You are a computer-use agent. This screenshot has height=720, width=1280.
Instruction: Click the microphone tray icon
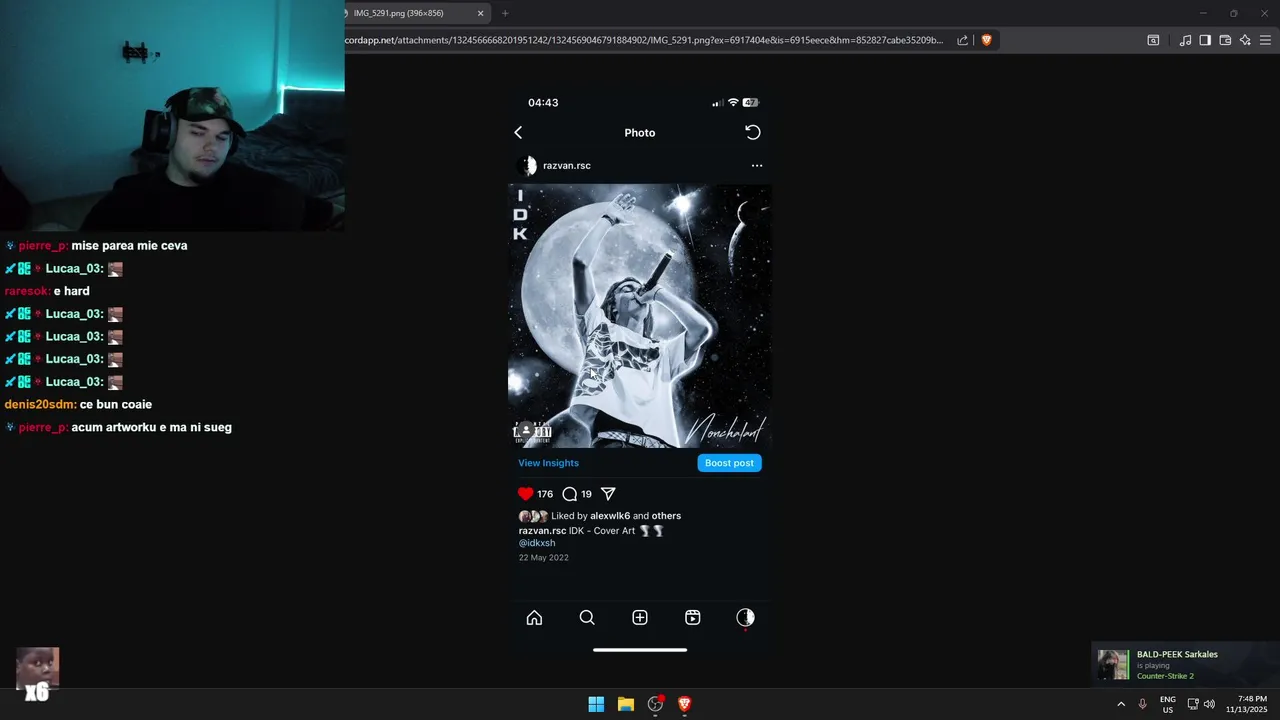[1142, 704]
